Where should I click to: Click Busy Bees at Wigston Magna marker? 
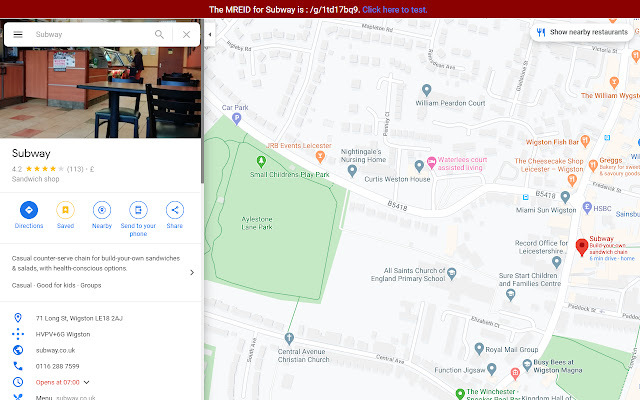tap(527, 363)
